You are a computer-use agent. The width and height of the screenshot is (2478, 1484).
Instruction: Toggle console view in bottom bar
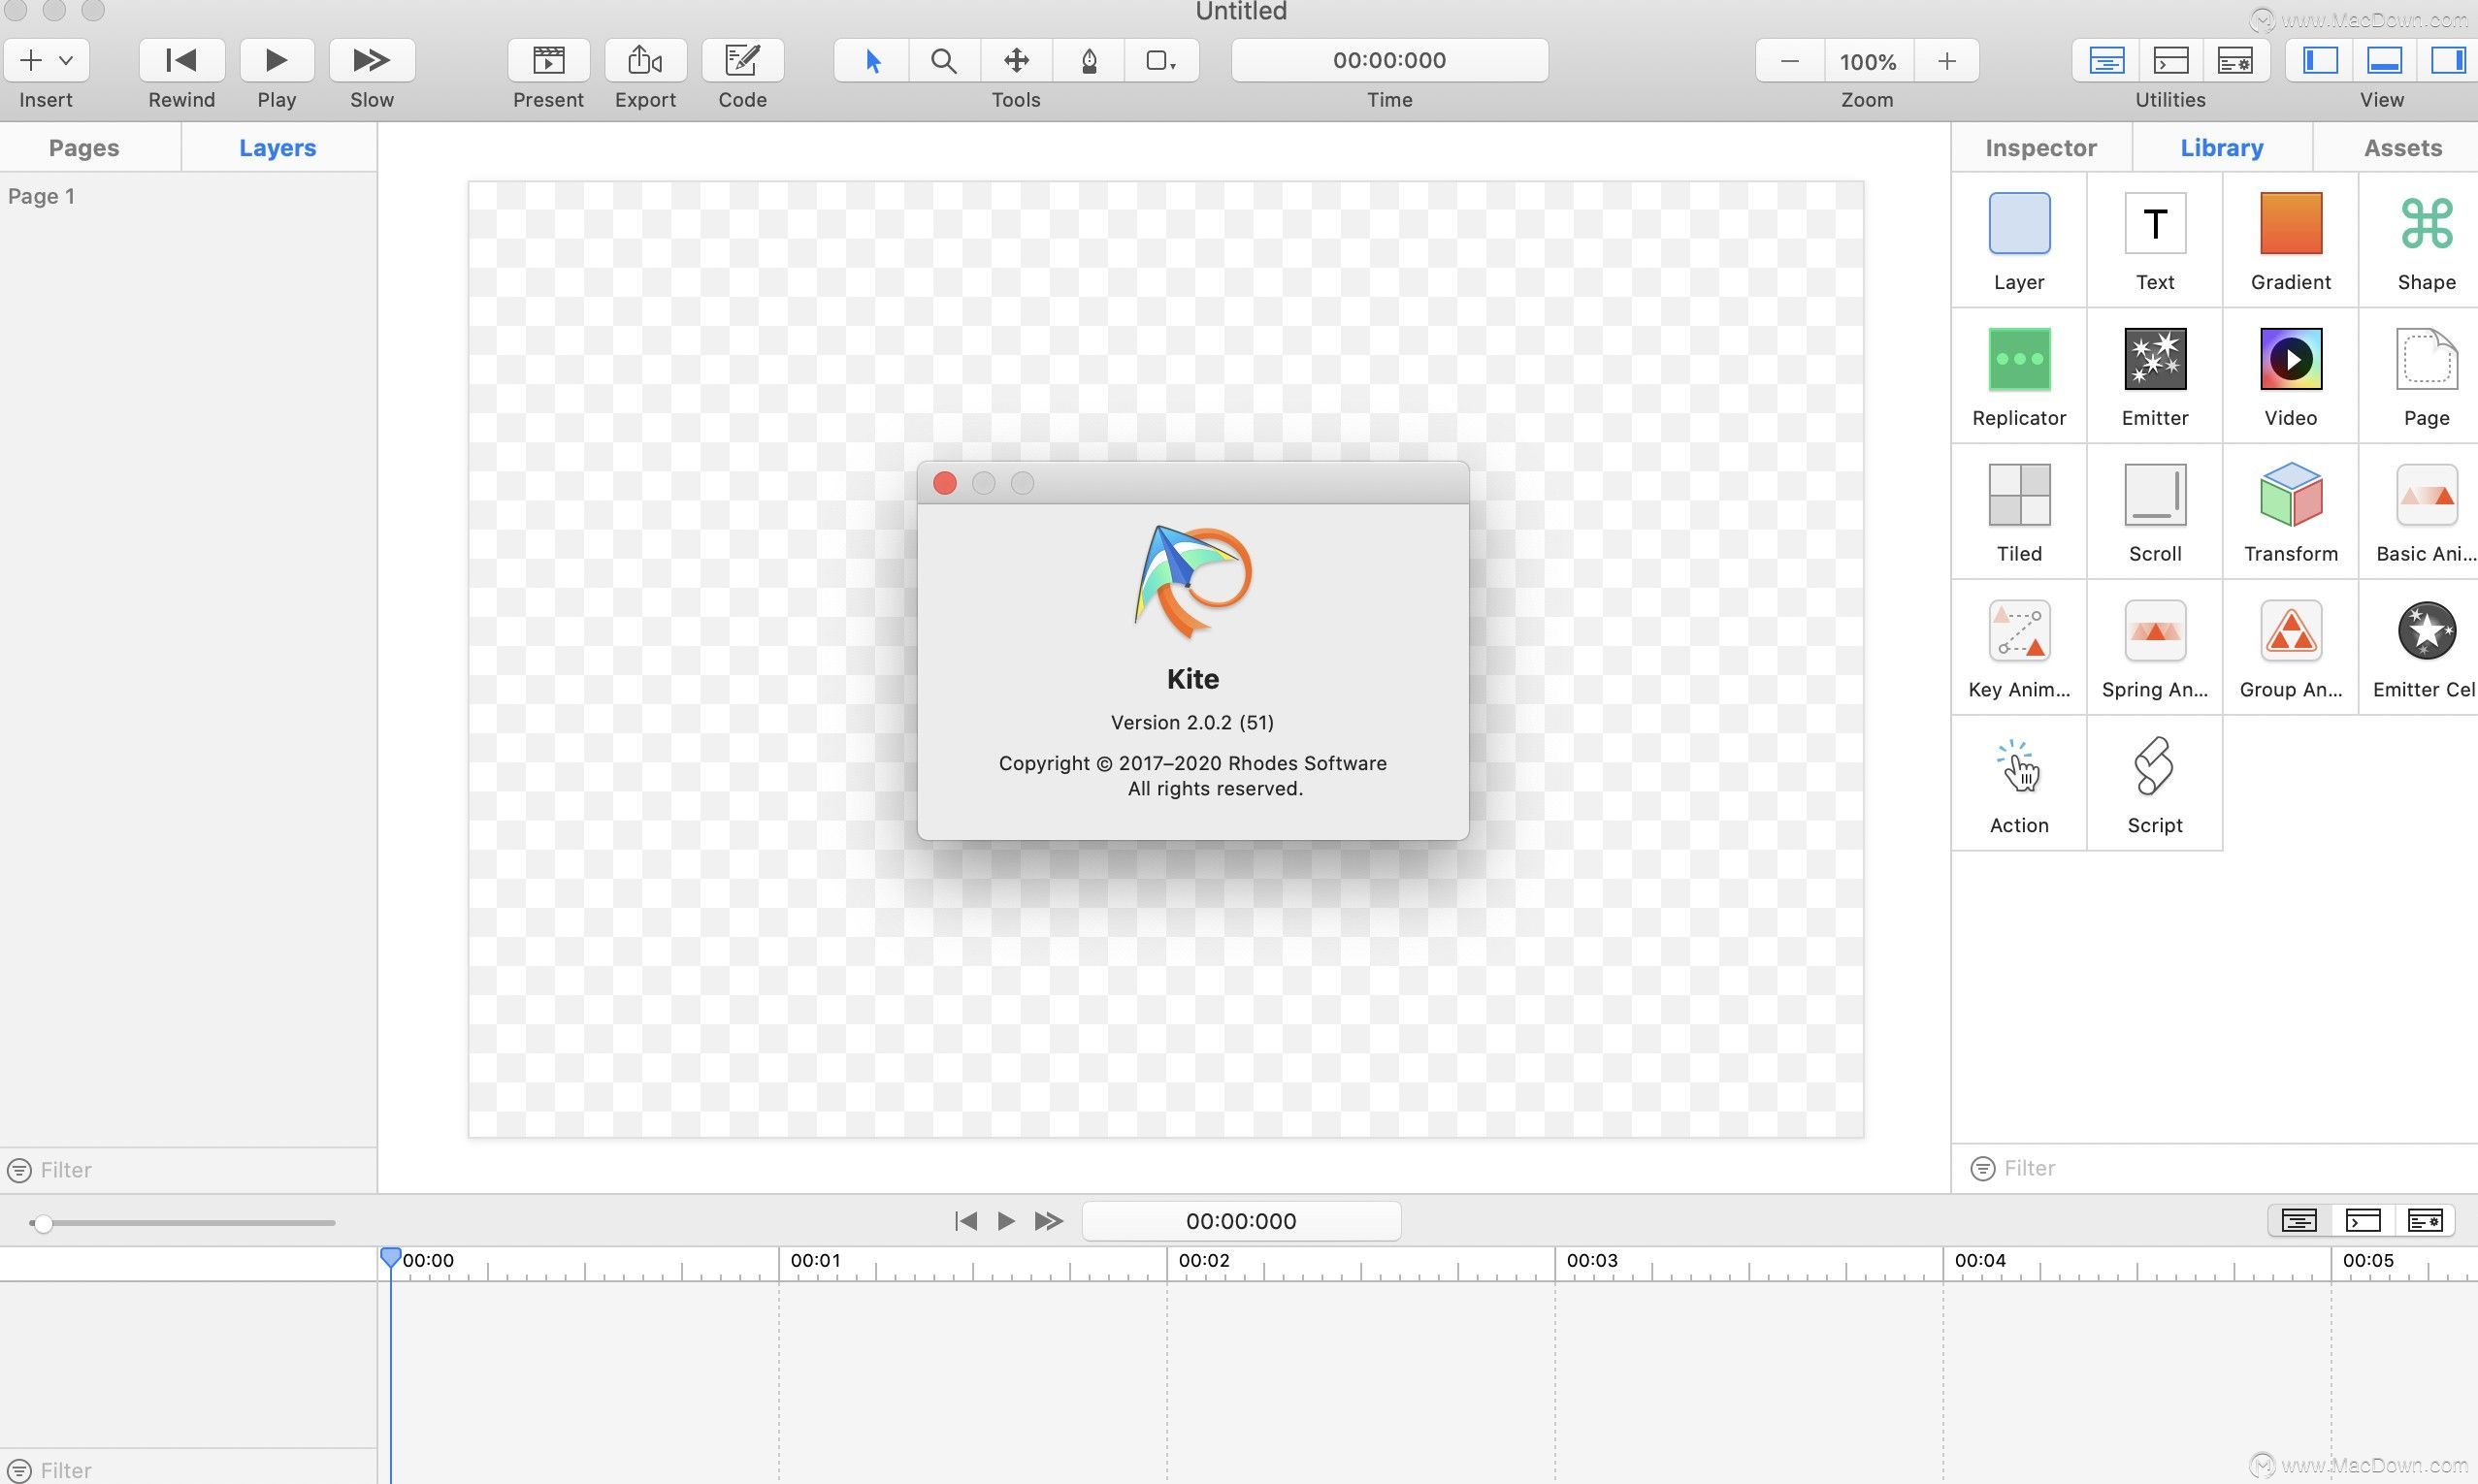point(2362,1221)
